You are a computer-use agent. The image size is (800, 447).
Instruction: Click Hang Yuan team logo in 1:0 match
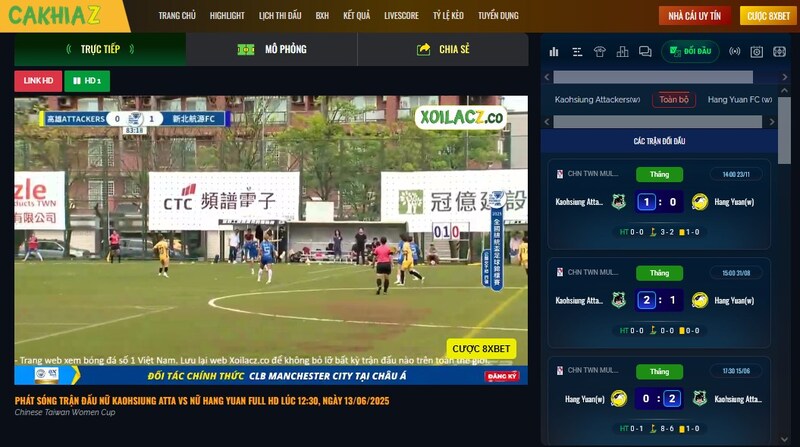[699, 202]
